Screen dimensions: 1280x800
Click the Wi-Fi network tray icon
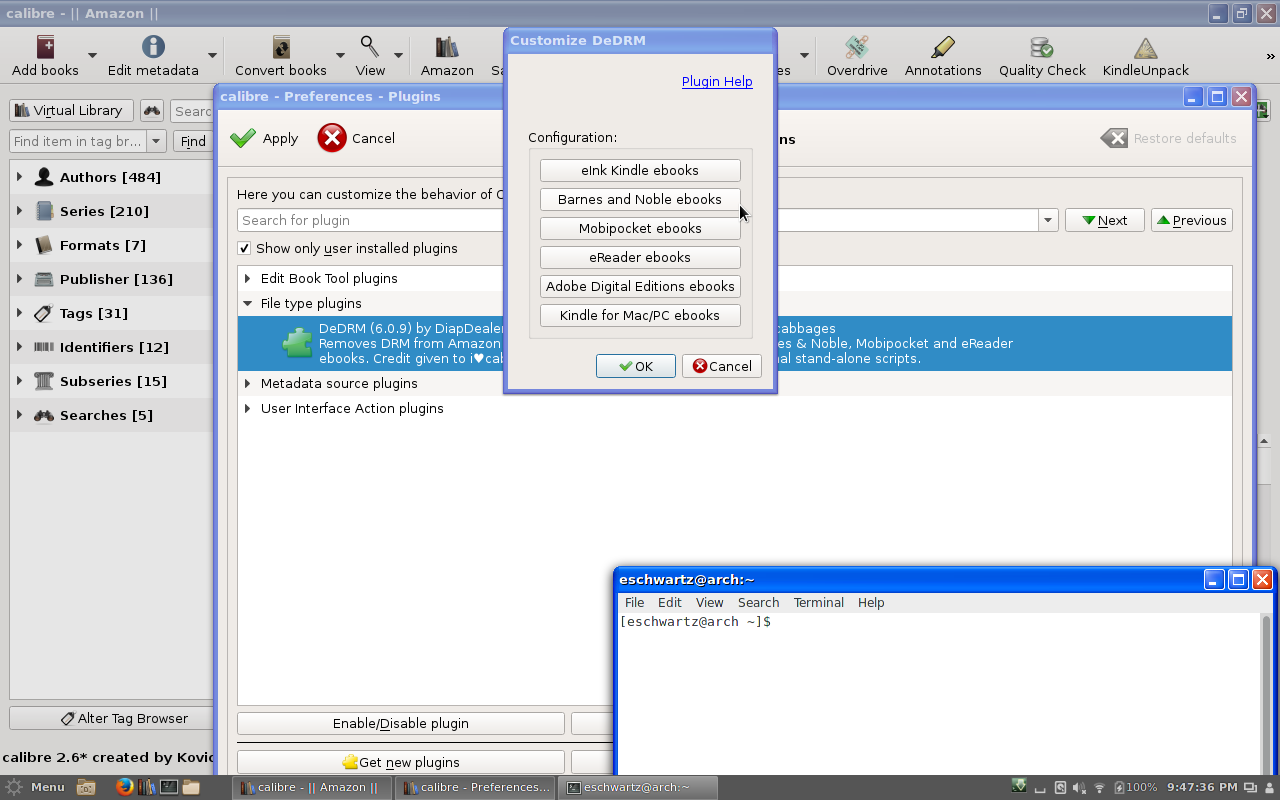pos(1100,787)
